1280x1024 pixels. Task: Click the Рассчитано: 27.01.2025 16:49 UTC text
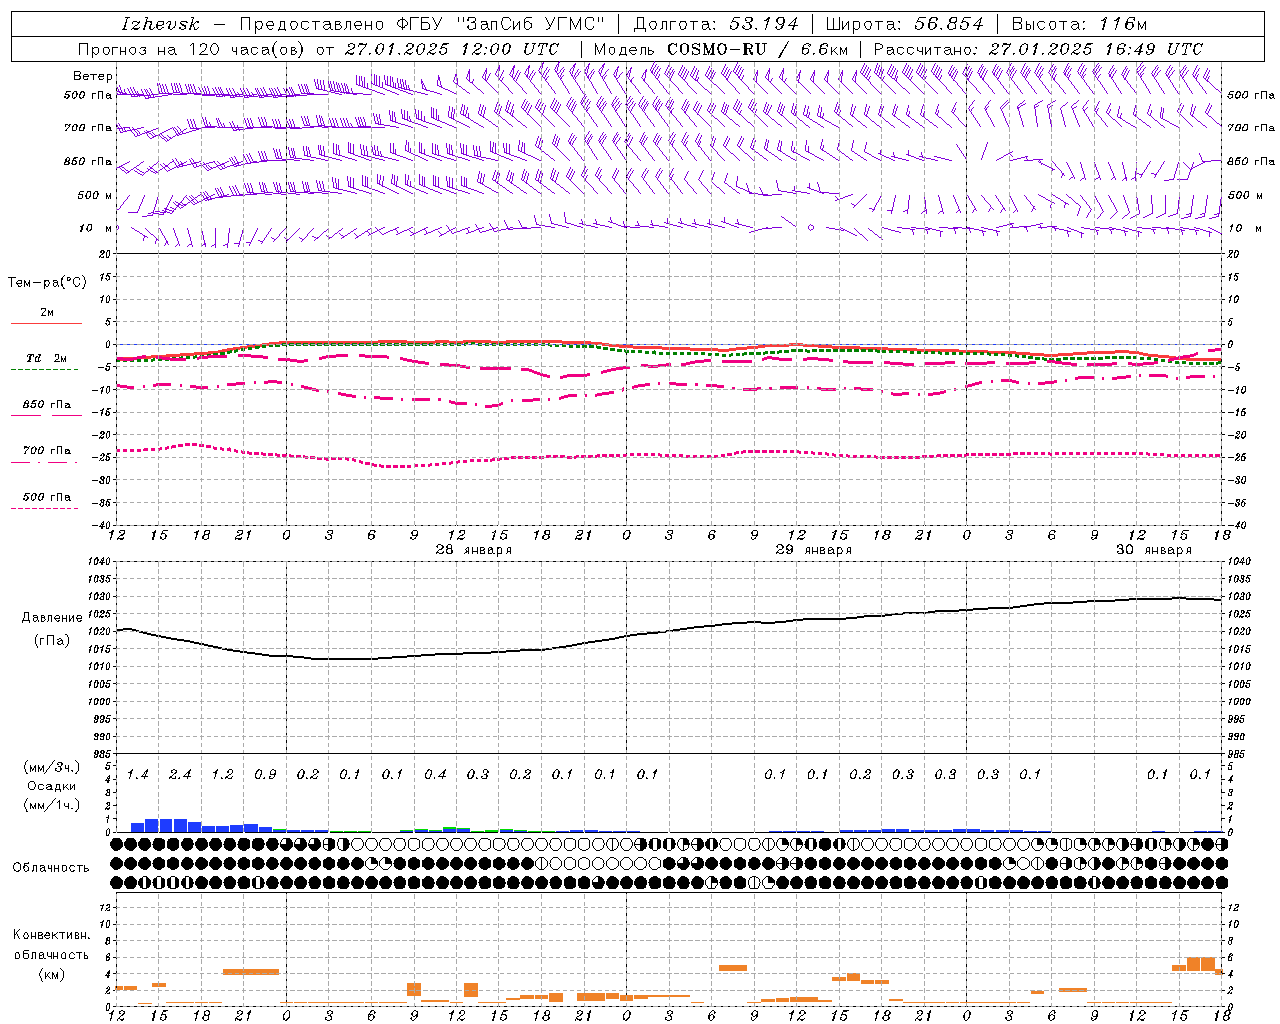(1038, 49)
